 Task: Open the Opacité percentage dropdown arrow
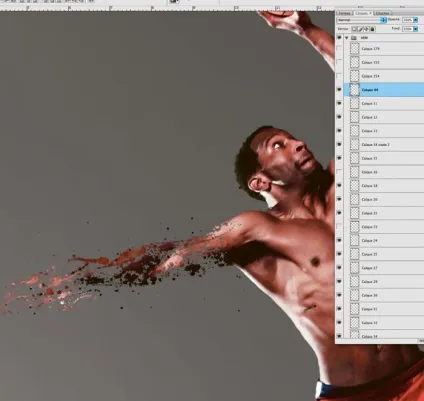pos(415,20)
